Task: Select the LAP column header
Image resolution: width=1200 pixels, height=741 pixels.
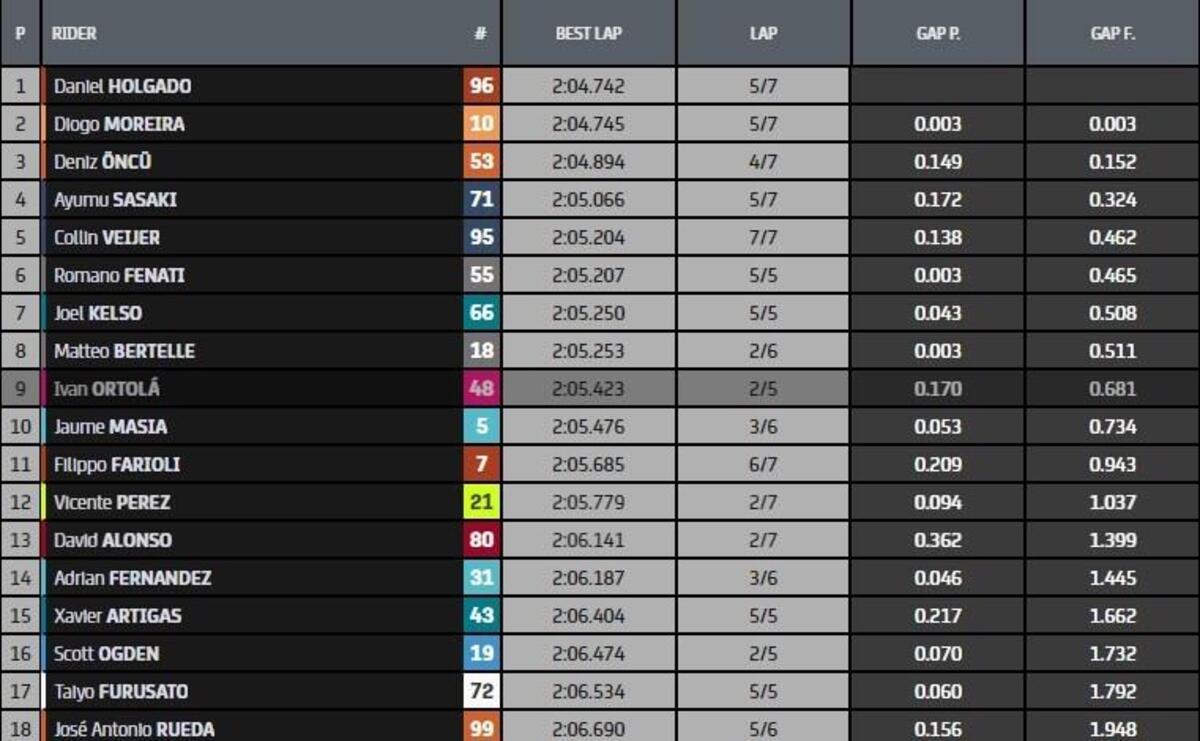Action: tap(763, 33)
